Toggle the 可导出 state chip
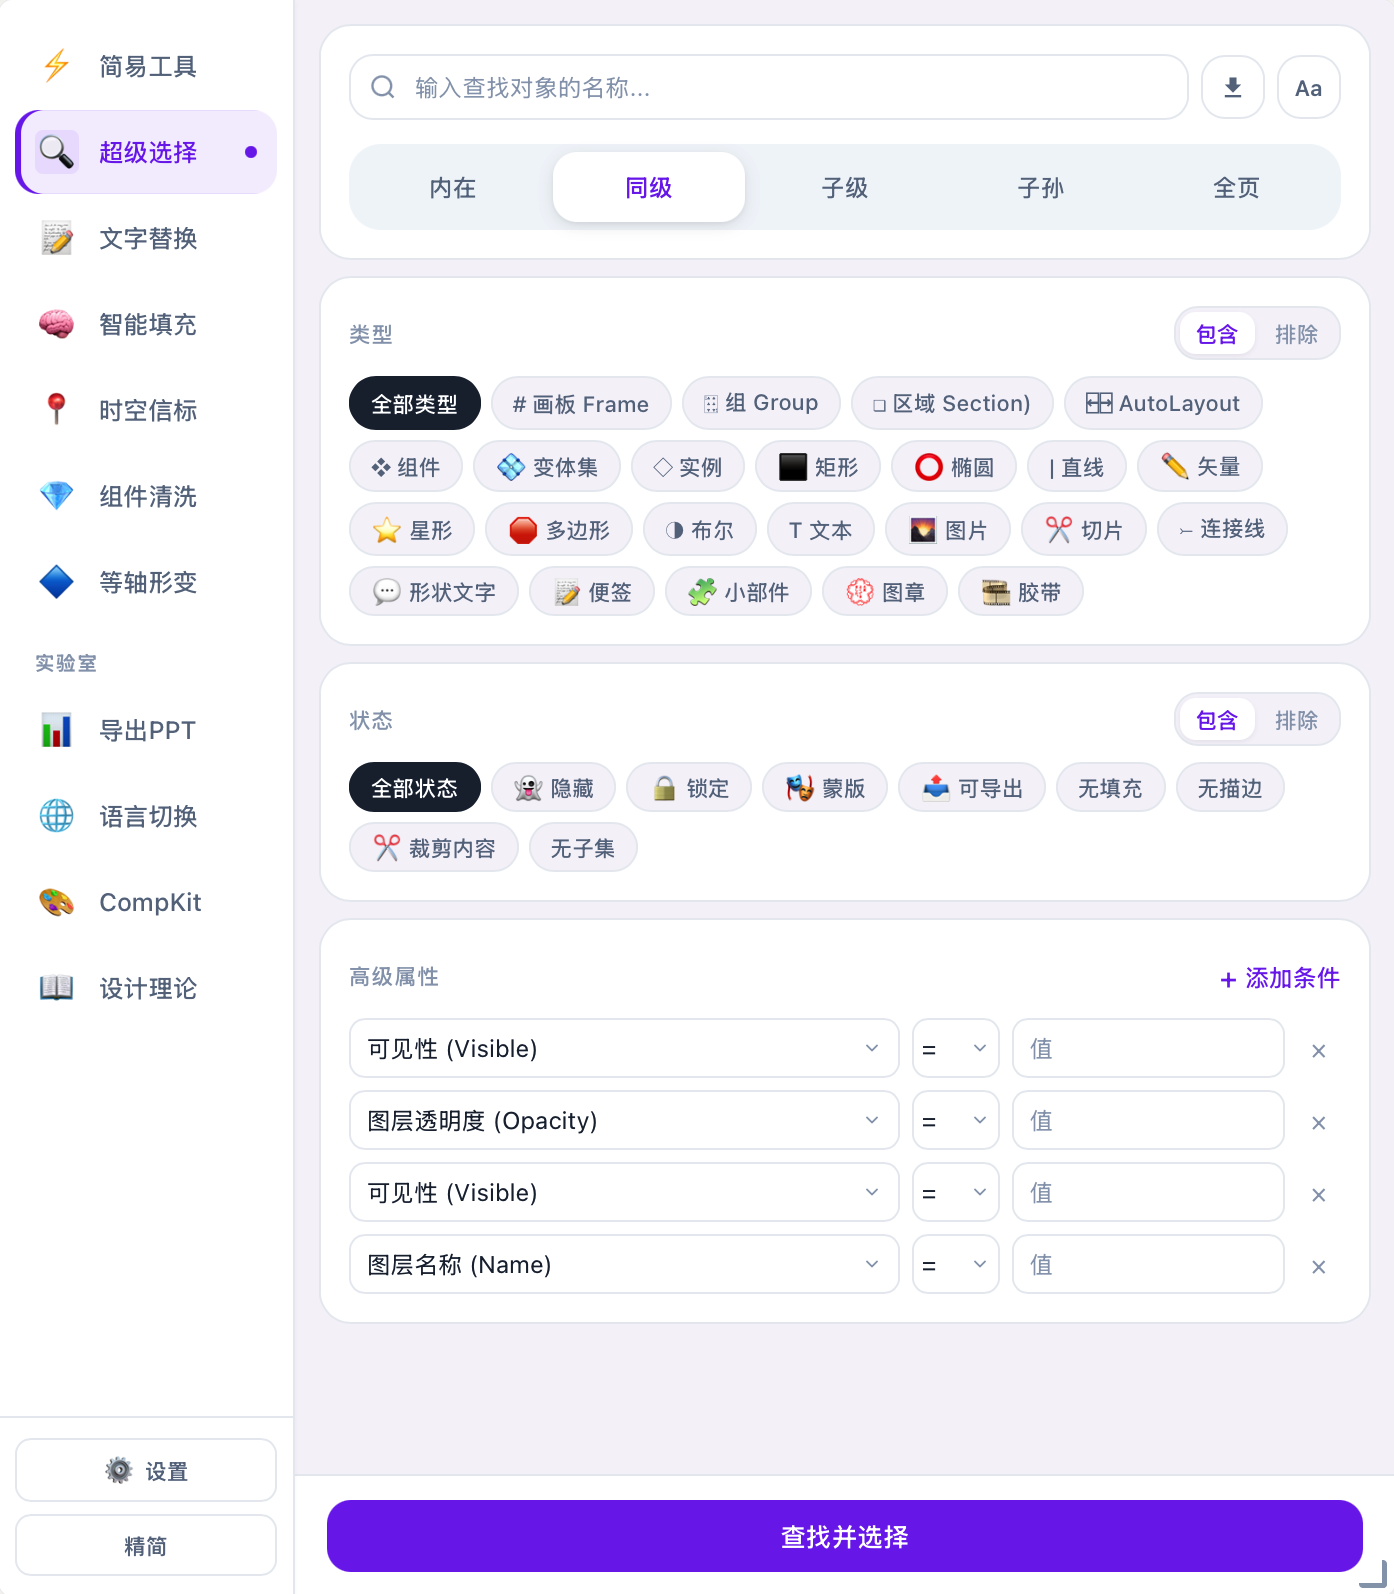Screen dimensions: 1394x1594 pos(972,788)
